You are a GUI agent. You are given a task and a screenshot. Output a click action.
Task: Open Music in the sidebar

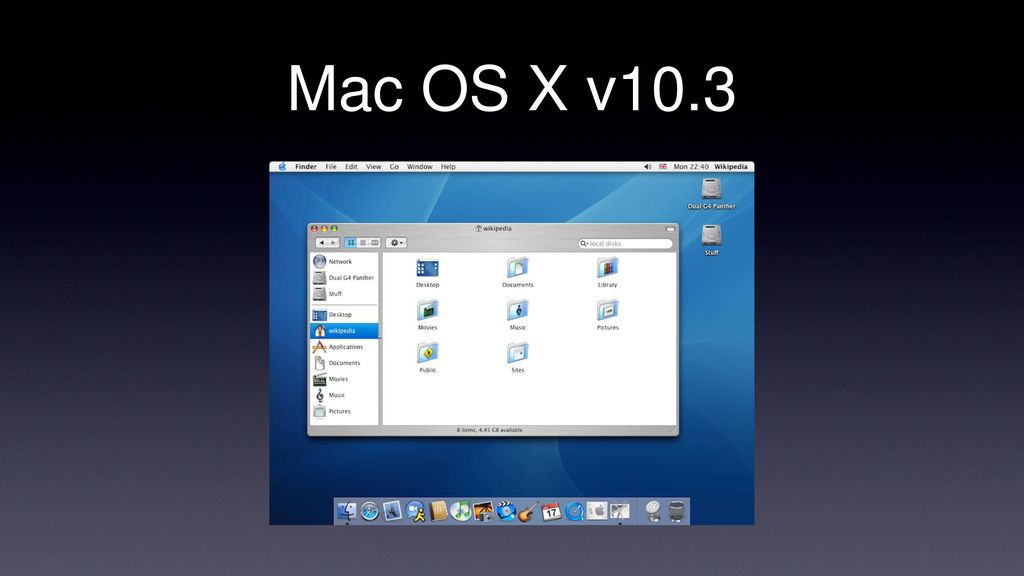pos(344,395)
